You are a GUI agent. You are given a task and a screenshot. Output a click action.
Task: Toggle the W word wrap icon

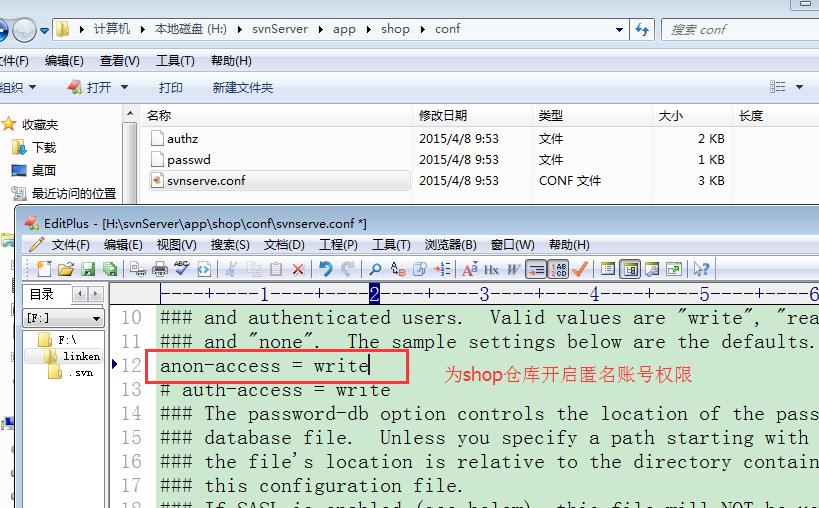[x=513, y=269]
